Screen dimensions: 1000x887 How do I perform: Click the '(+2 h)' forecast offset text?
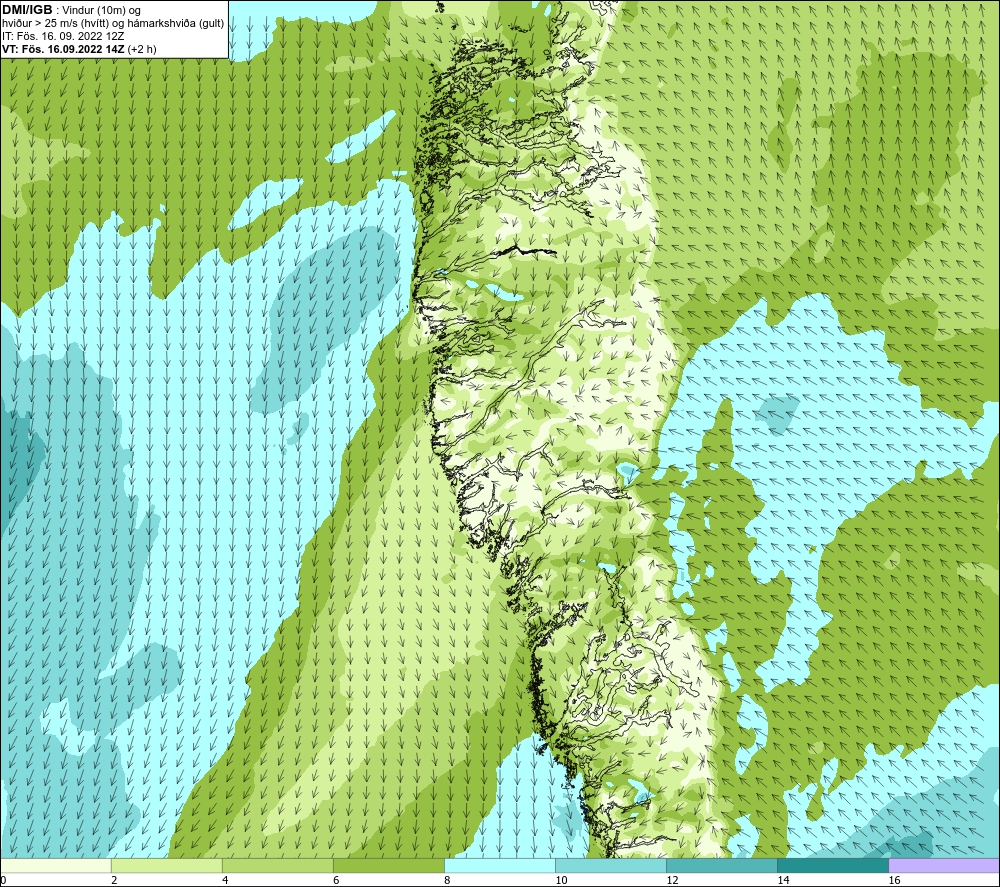(x=142, y=49)
